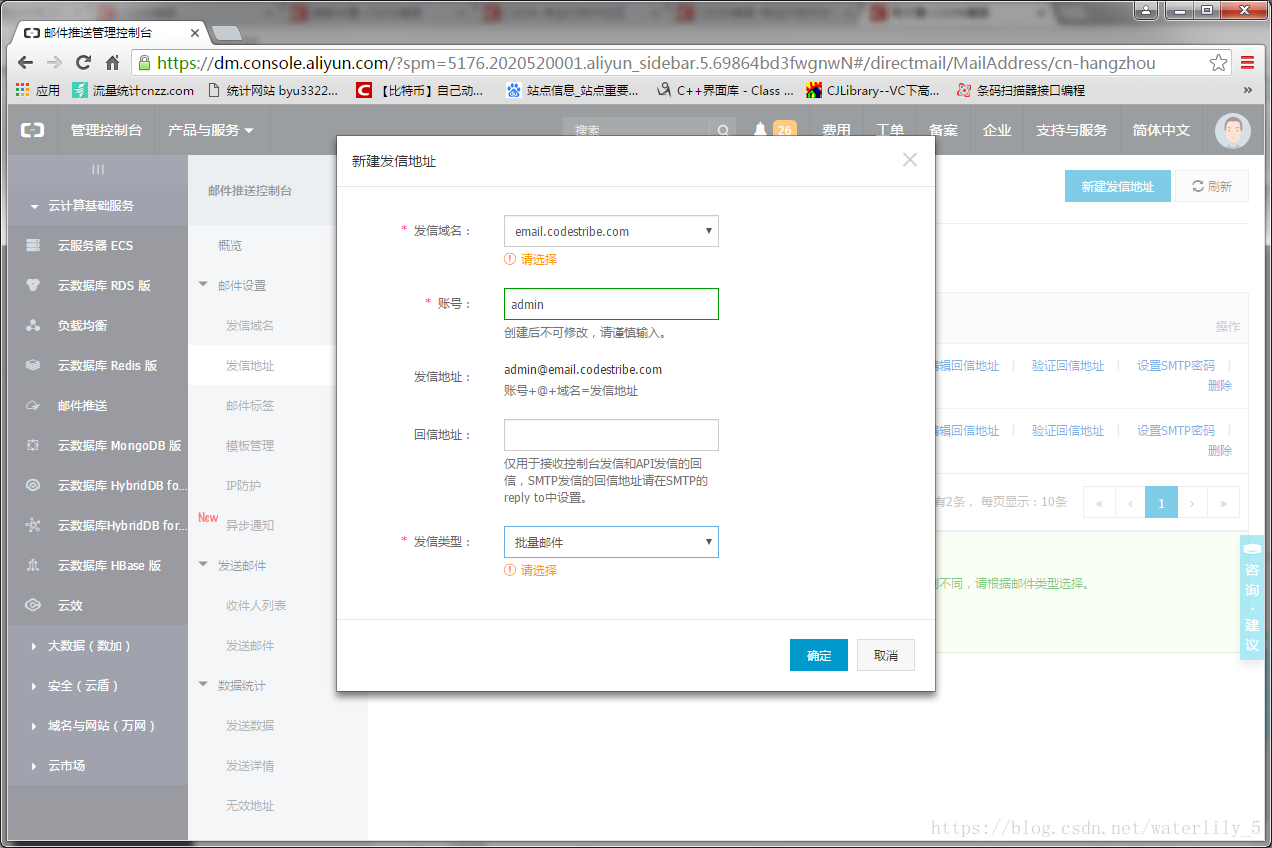Expand the 产品与服务 menu
This screenshot has height=848, width=1272.
(210, 130)
